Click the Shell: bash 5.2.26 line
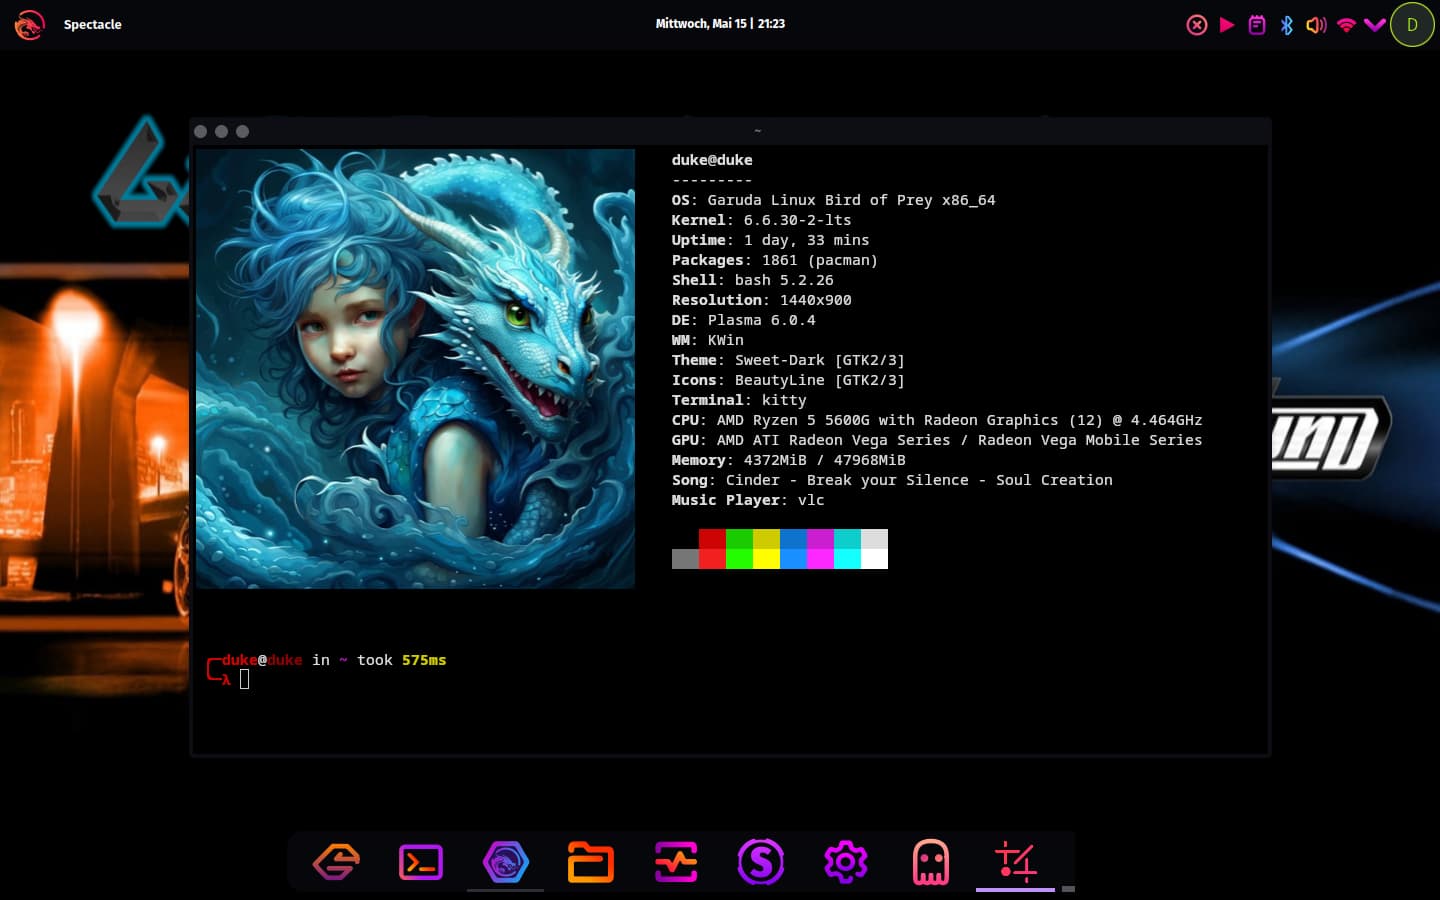 click(753, 280)
